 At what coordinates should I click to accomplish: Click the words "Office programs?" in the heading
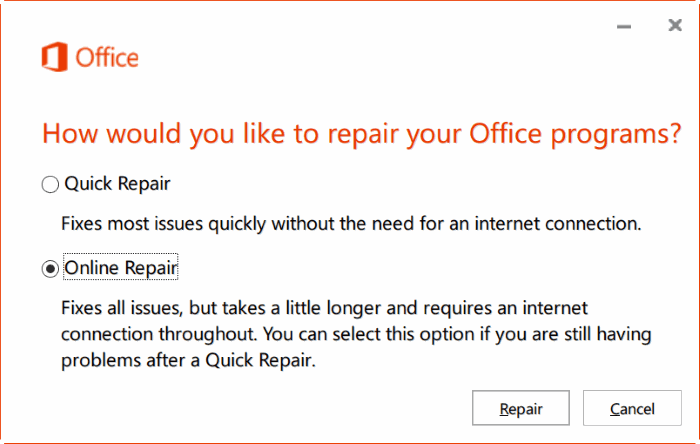pyautogui.click(x=588, y=134)
